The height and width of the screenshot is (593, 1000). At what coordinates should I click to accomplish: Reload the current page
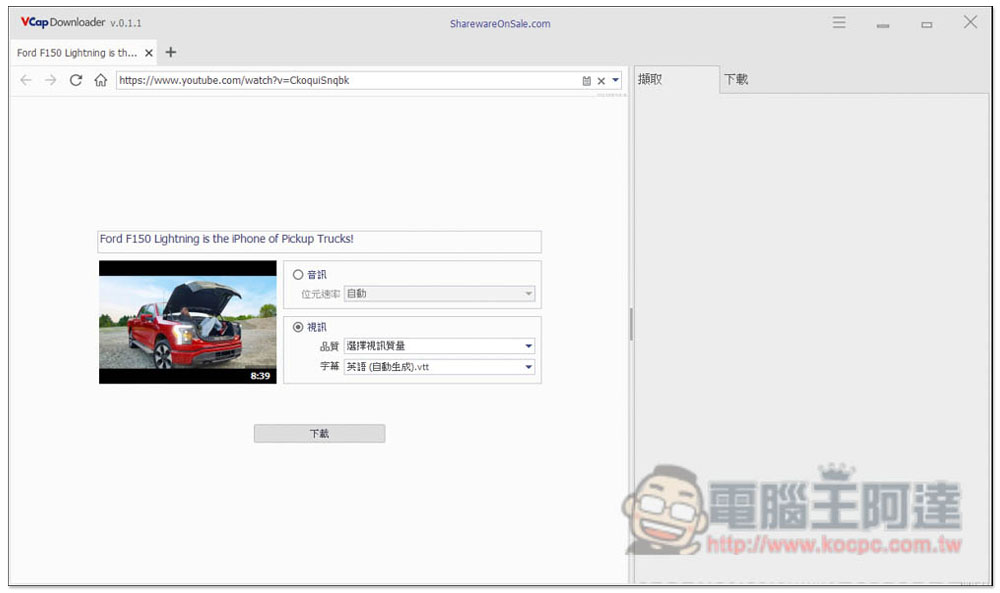pyautogui.click(x=76, y=80)
